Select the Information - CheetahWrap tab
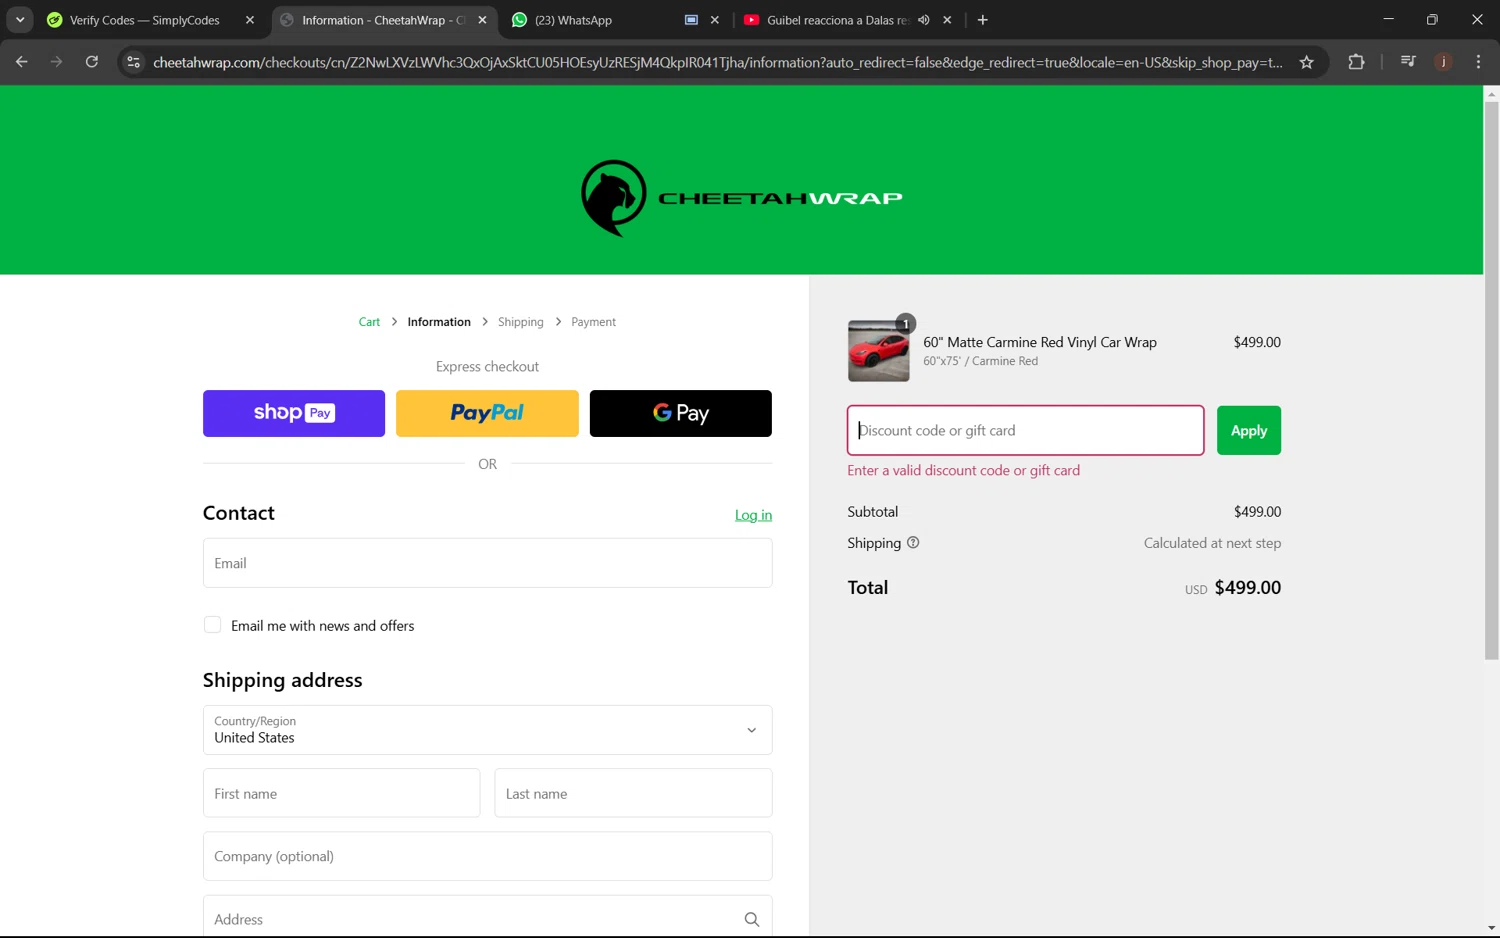 (x=383, y=20)
